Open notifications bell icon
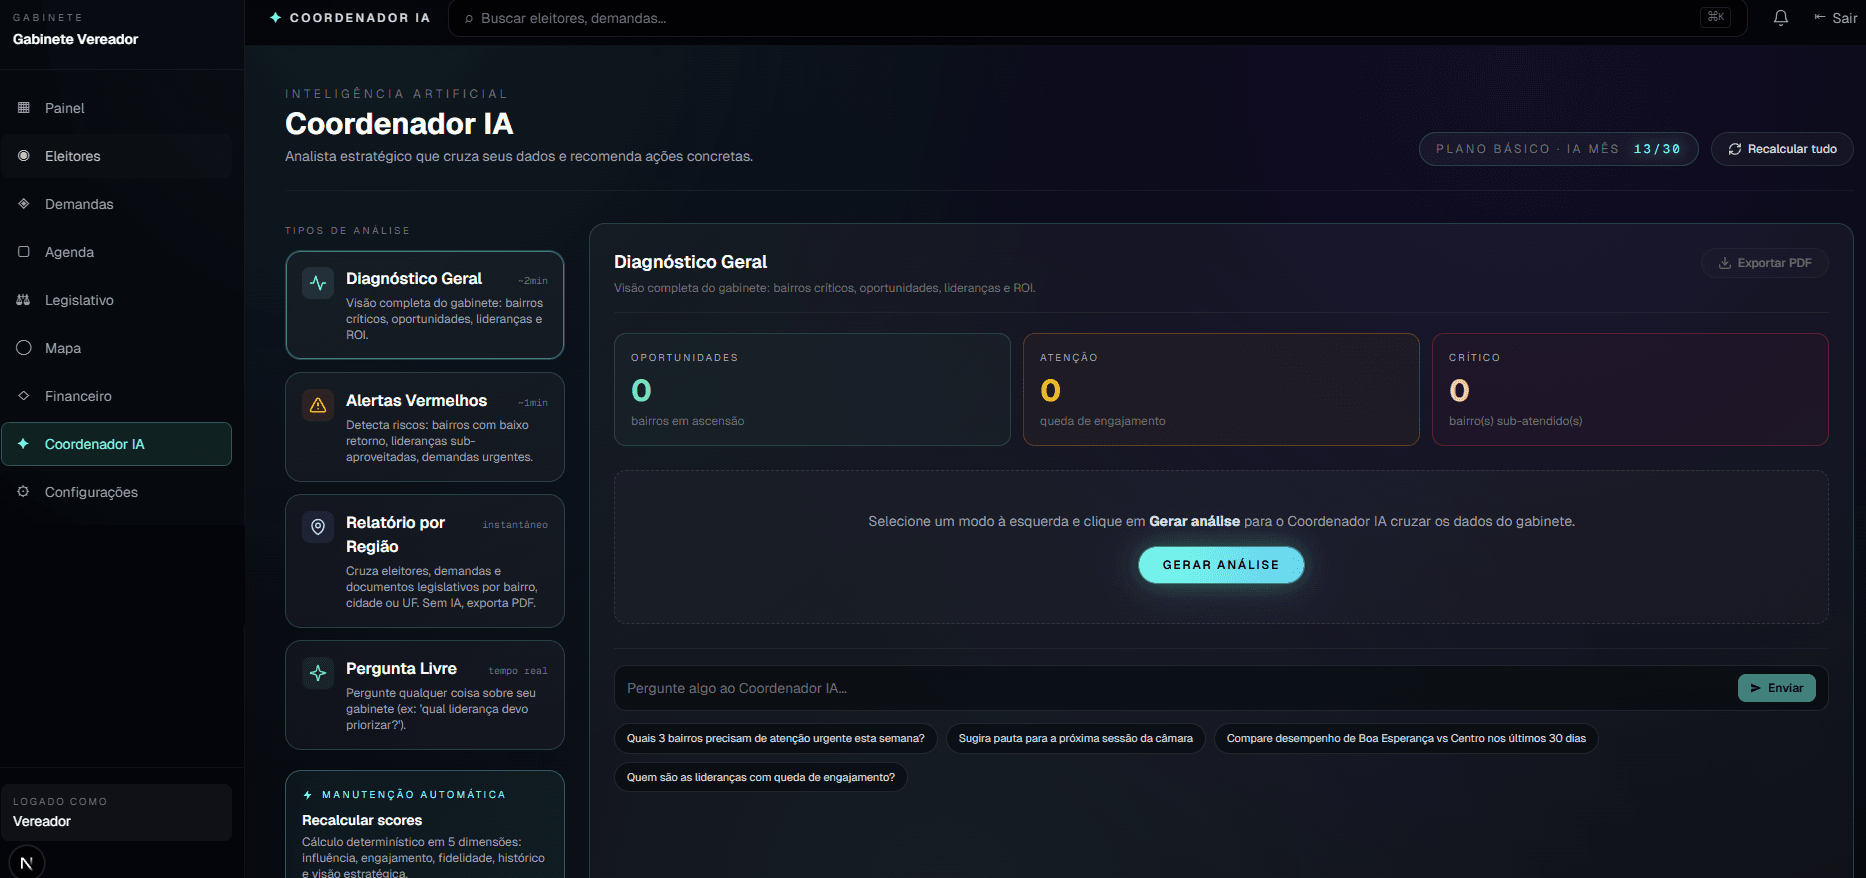This screenshot has width=1866, height=878. (x=1781, y=18)
